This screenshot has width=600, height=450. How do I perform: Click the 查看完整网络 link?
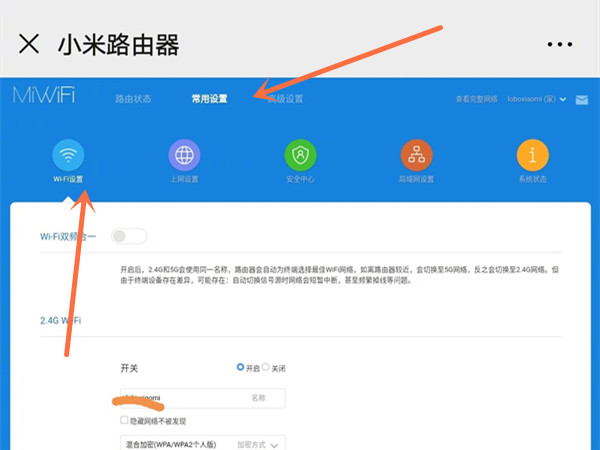476,99
